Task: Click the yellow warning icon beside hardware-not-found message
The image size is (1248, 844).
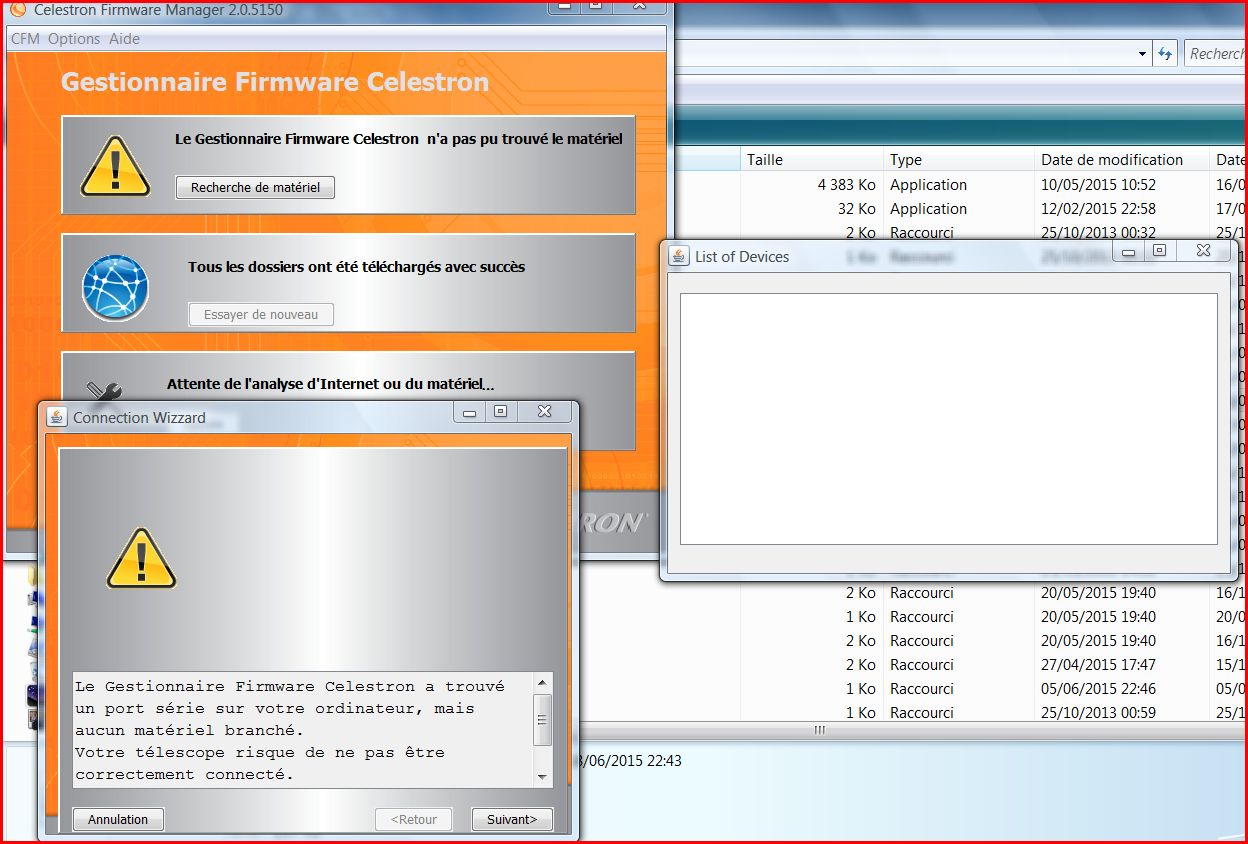Action: (x=115, y=166)
